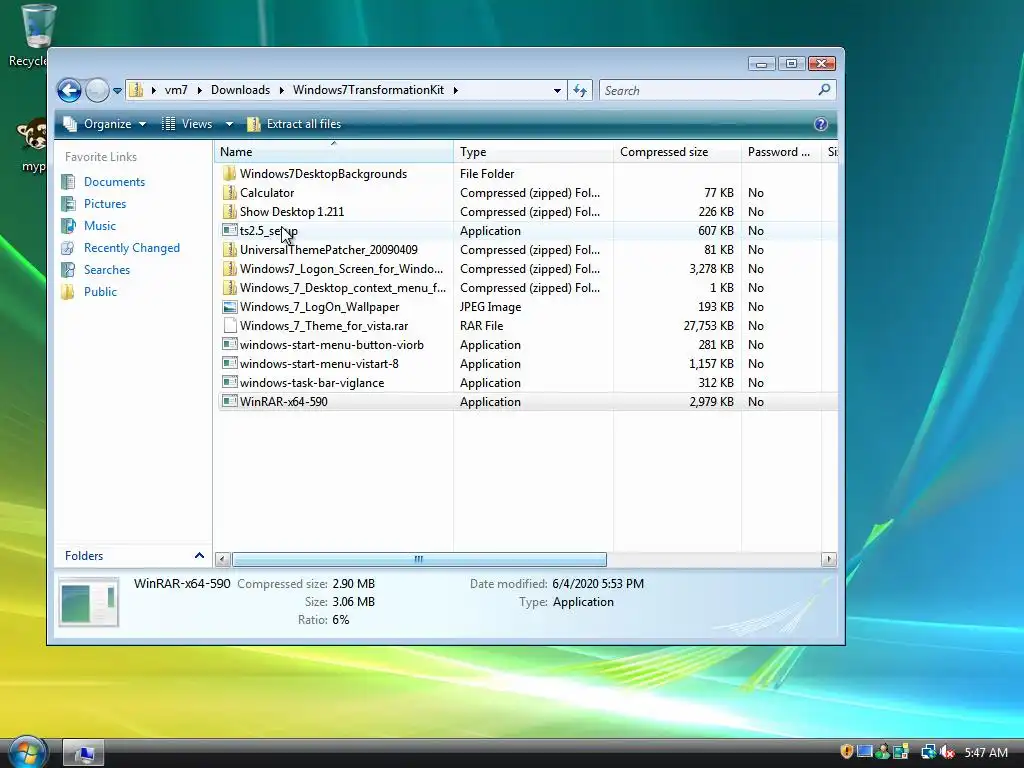
Task: Click the RAR File type cell
Action: (x=481, y=326)
